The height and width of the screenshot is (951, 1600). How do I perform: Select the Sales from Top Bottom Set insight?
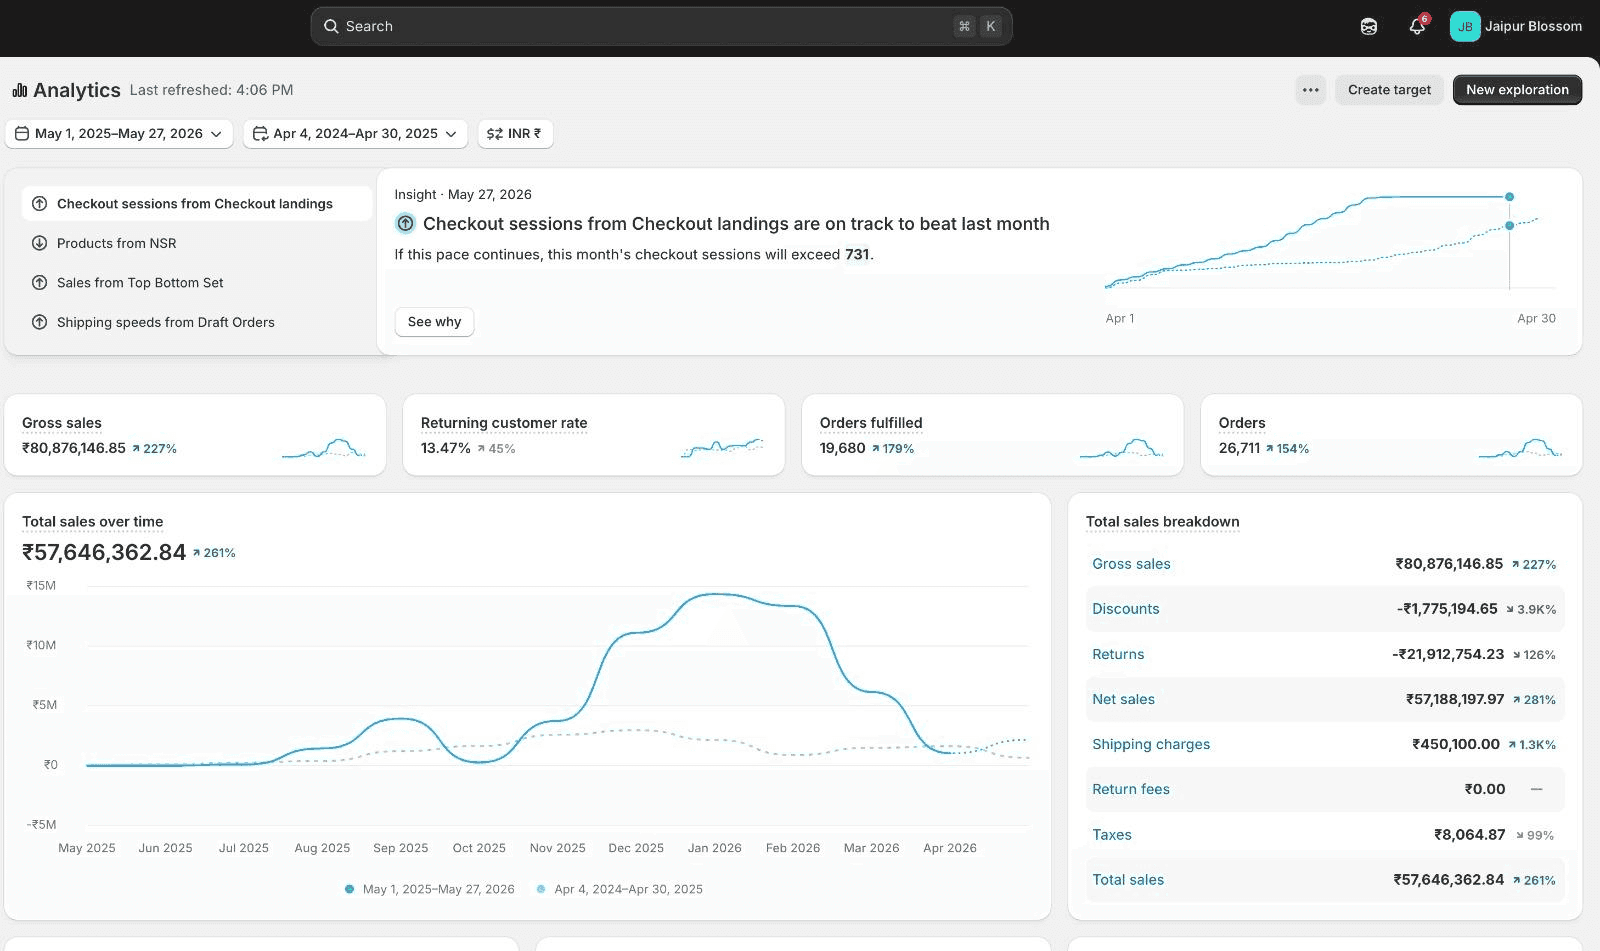coord(197,283)
